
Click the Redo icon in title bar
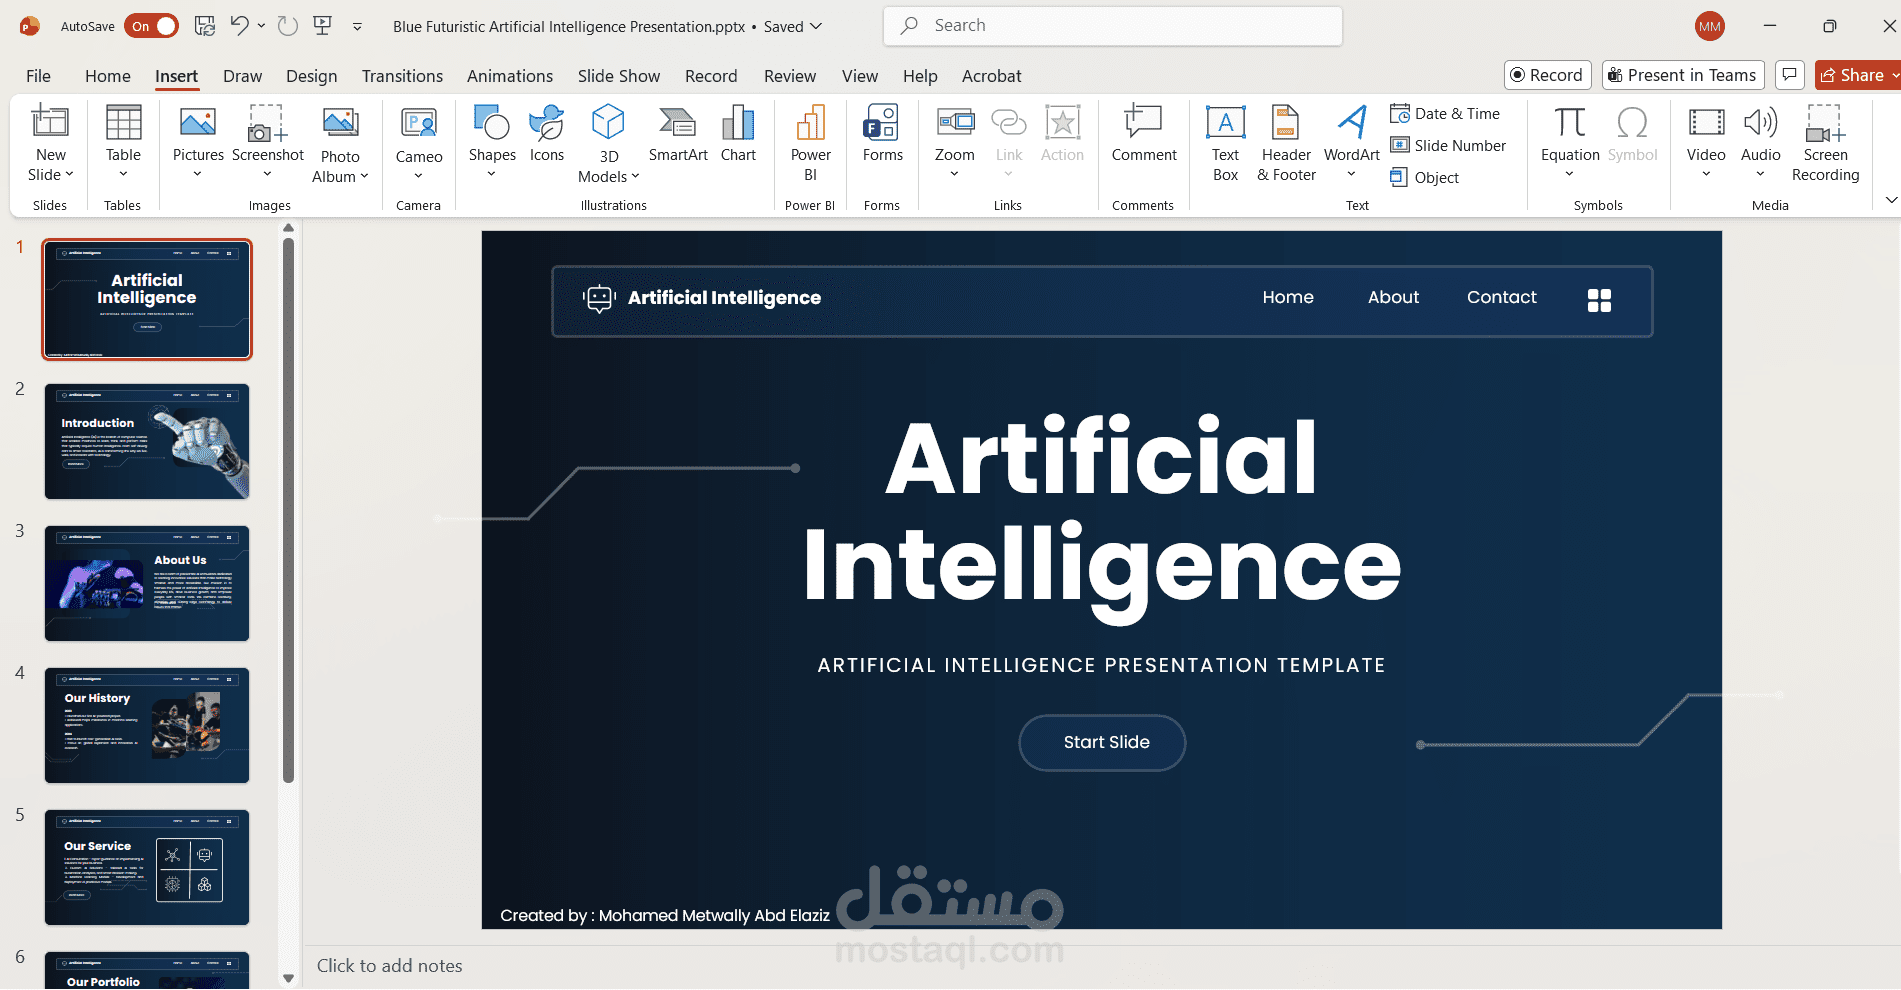pyautogui.click(x=288, y=26)
